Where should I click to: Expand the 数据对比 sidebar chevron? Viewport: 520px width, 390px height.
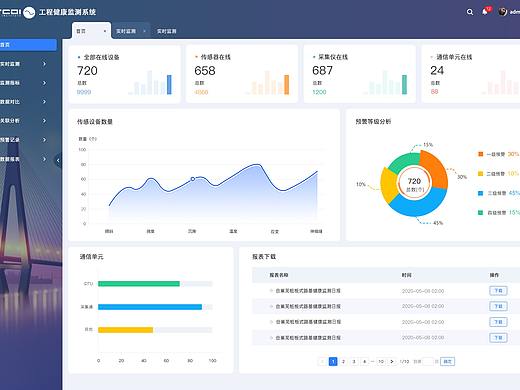pos(44,101)
